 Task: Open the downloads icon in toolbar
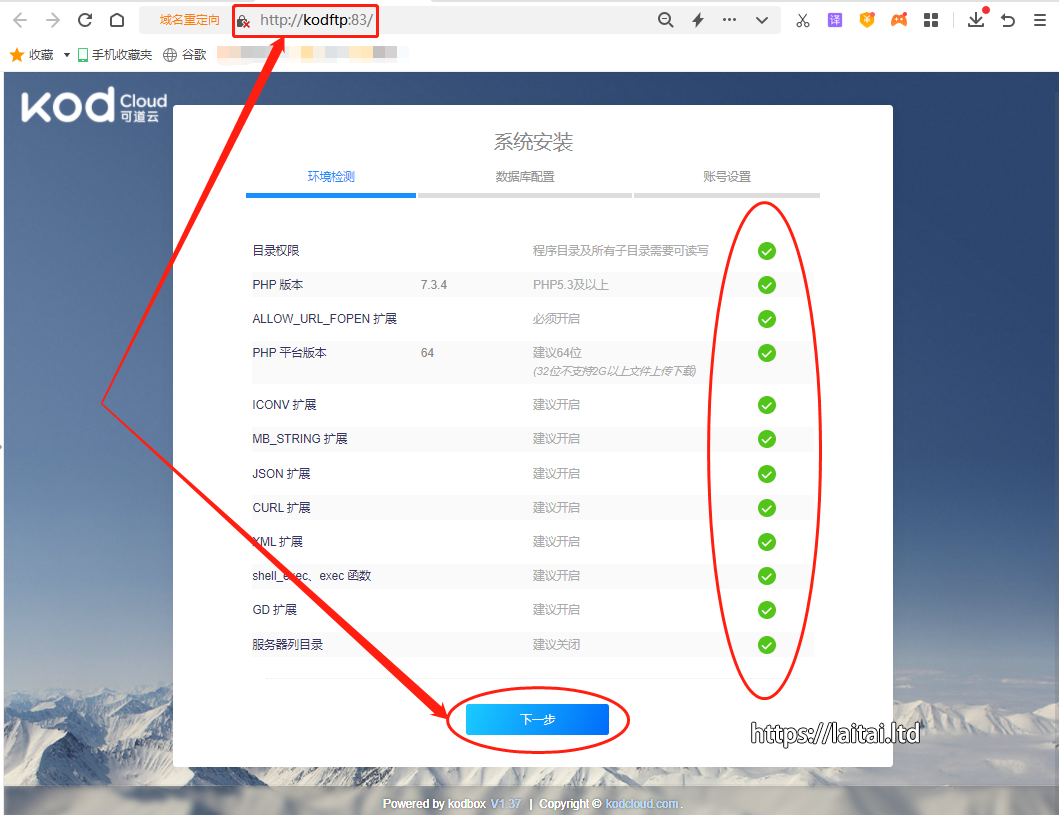(x=976, y=20)
